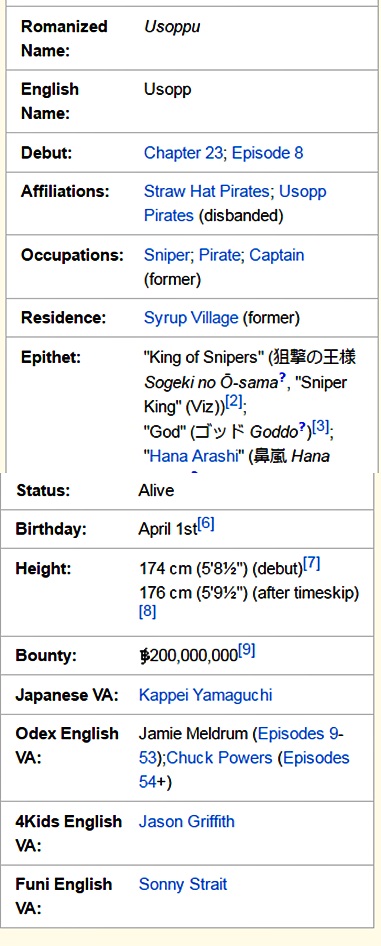Open footnote reference 3 after Goddo

pos(321,428)
